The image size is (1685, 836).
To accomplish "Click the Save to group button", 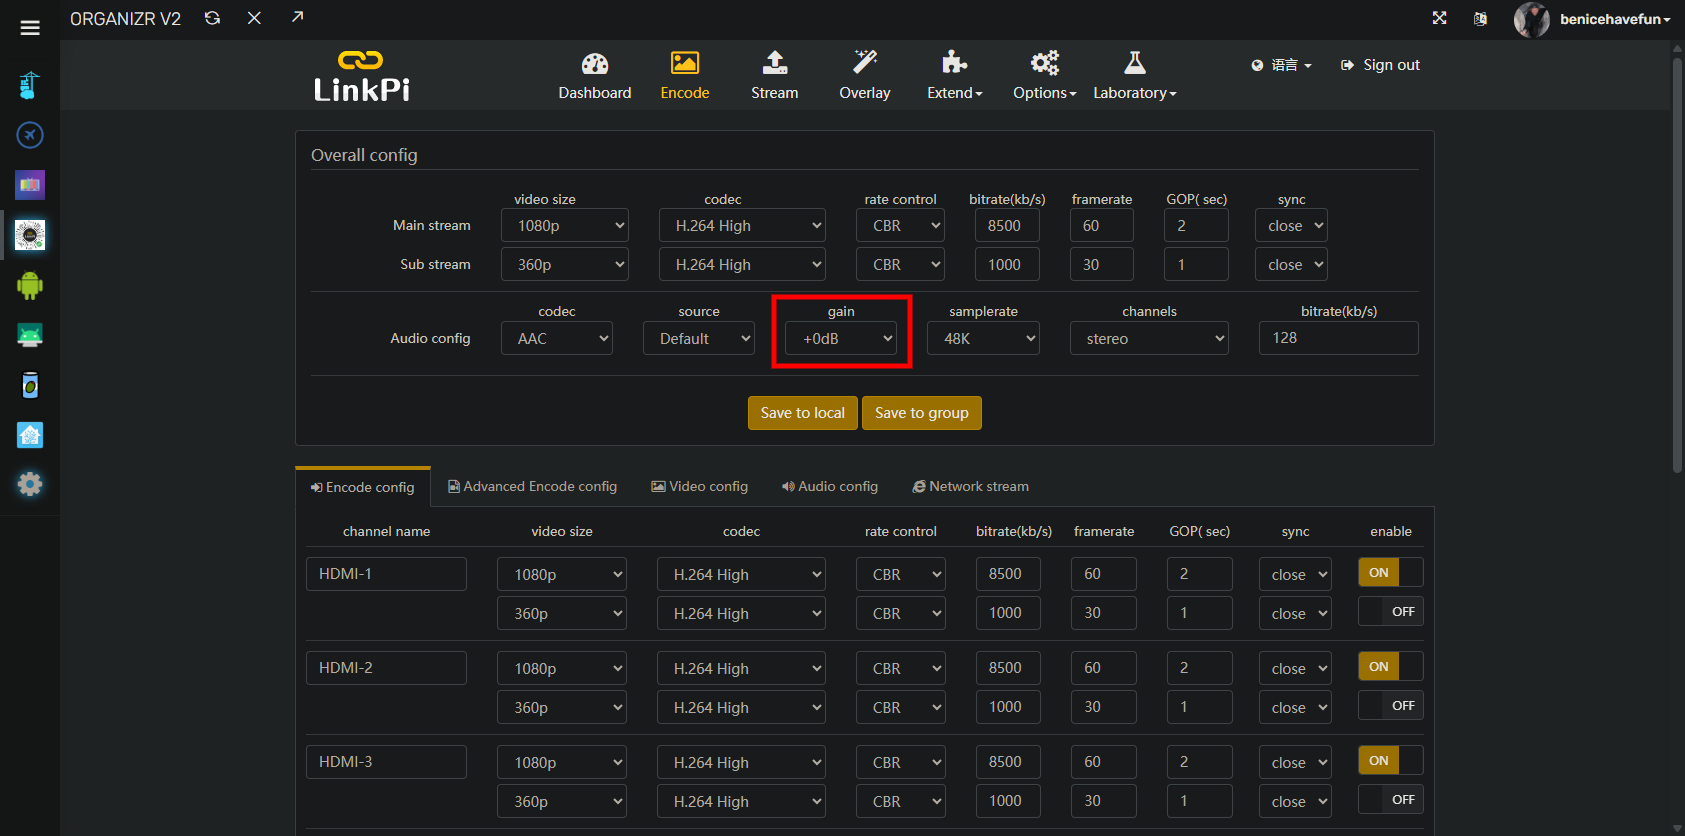I will (x=921, y=413).
